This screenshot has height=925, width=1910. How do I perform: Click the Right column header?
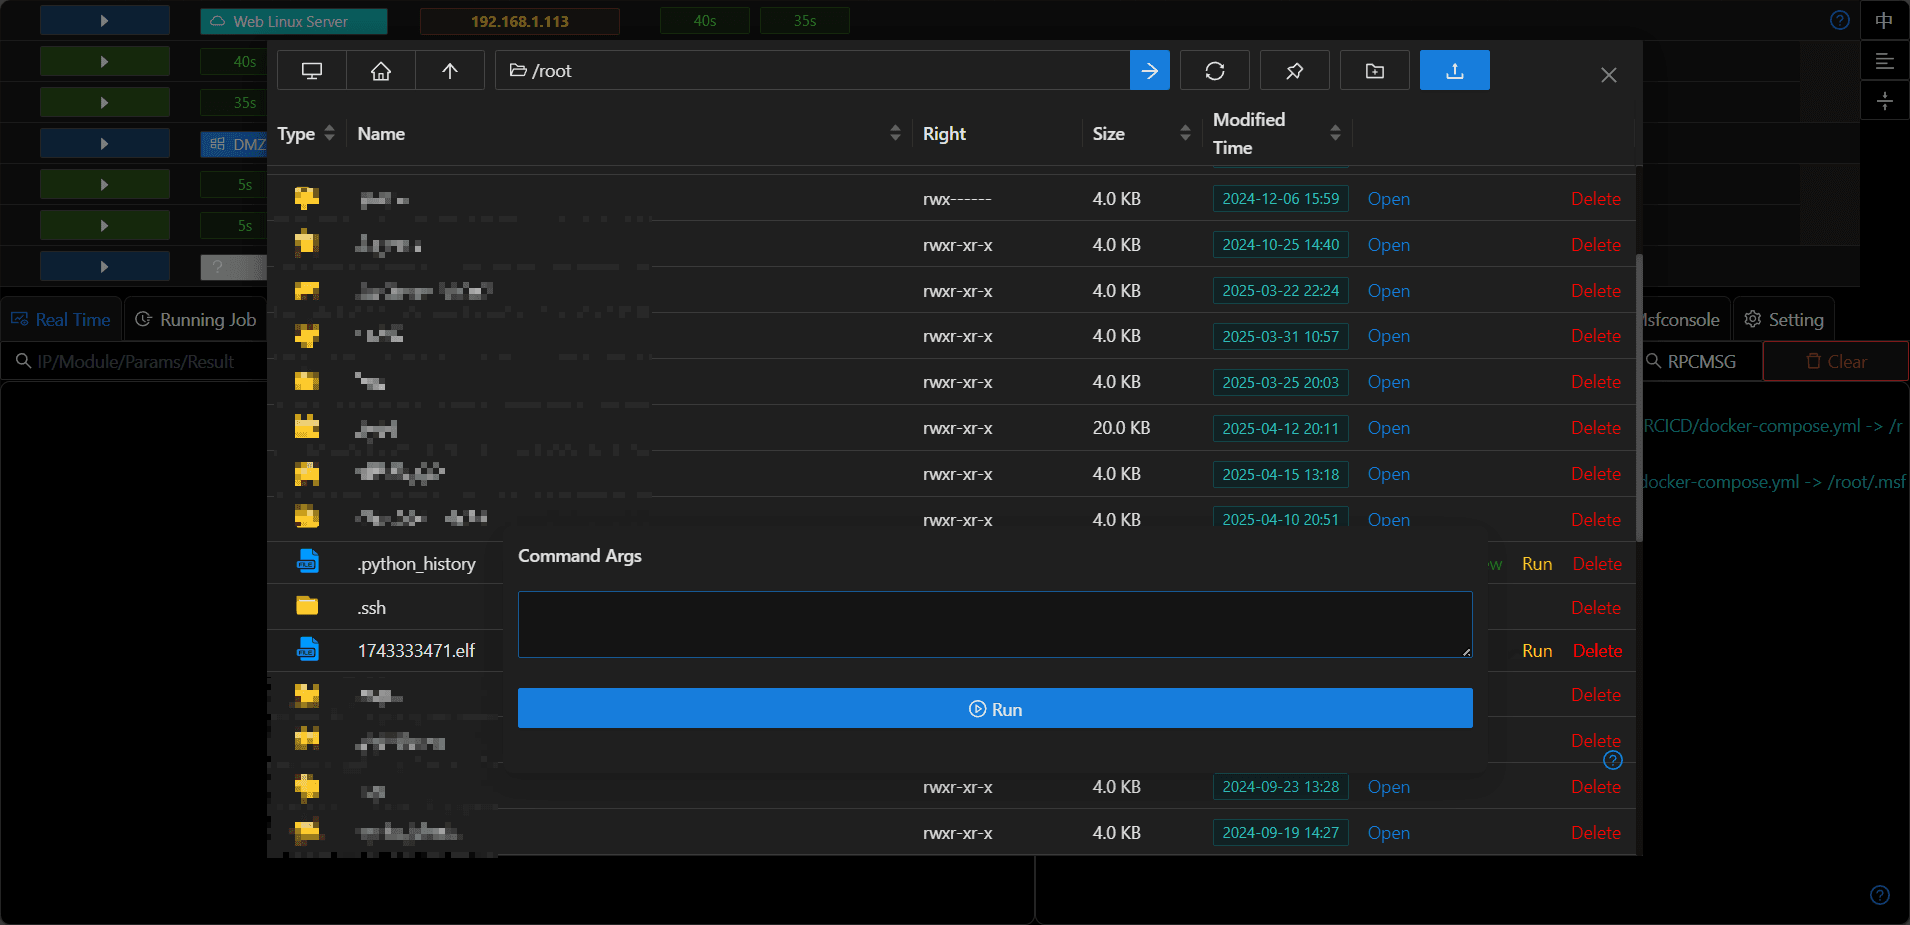point(944,133)
